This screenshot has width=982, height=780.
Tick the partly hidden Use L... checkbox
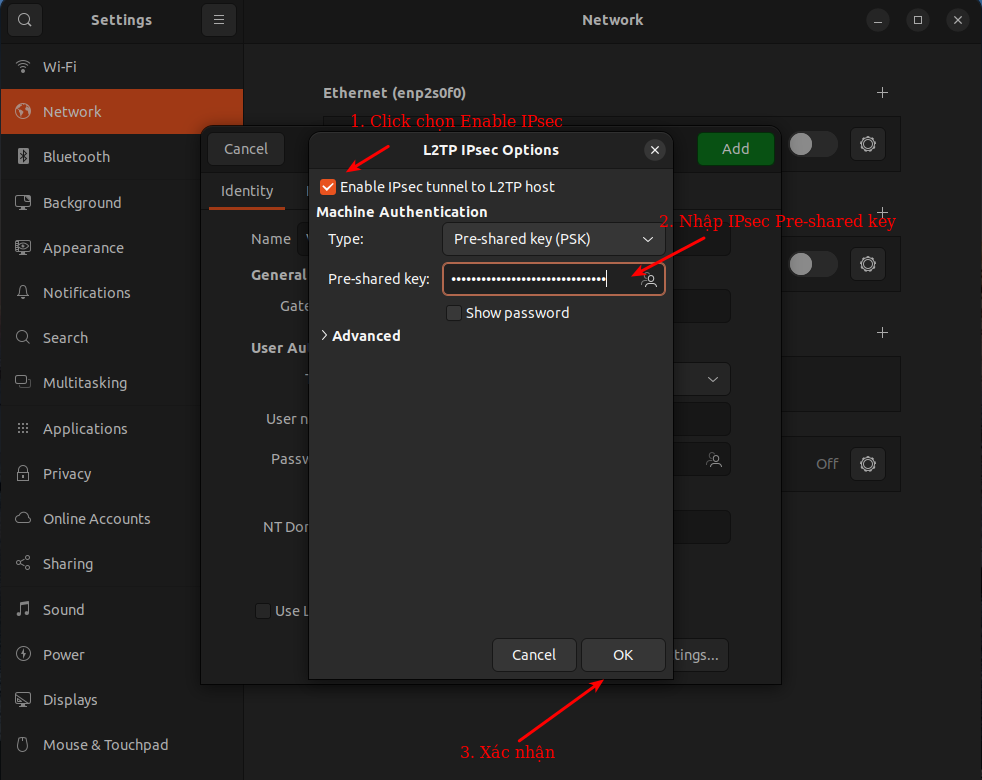click(263, 611)
